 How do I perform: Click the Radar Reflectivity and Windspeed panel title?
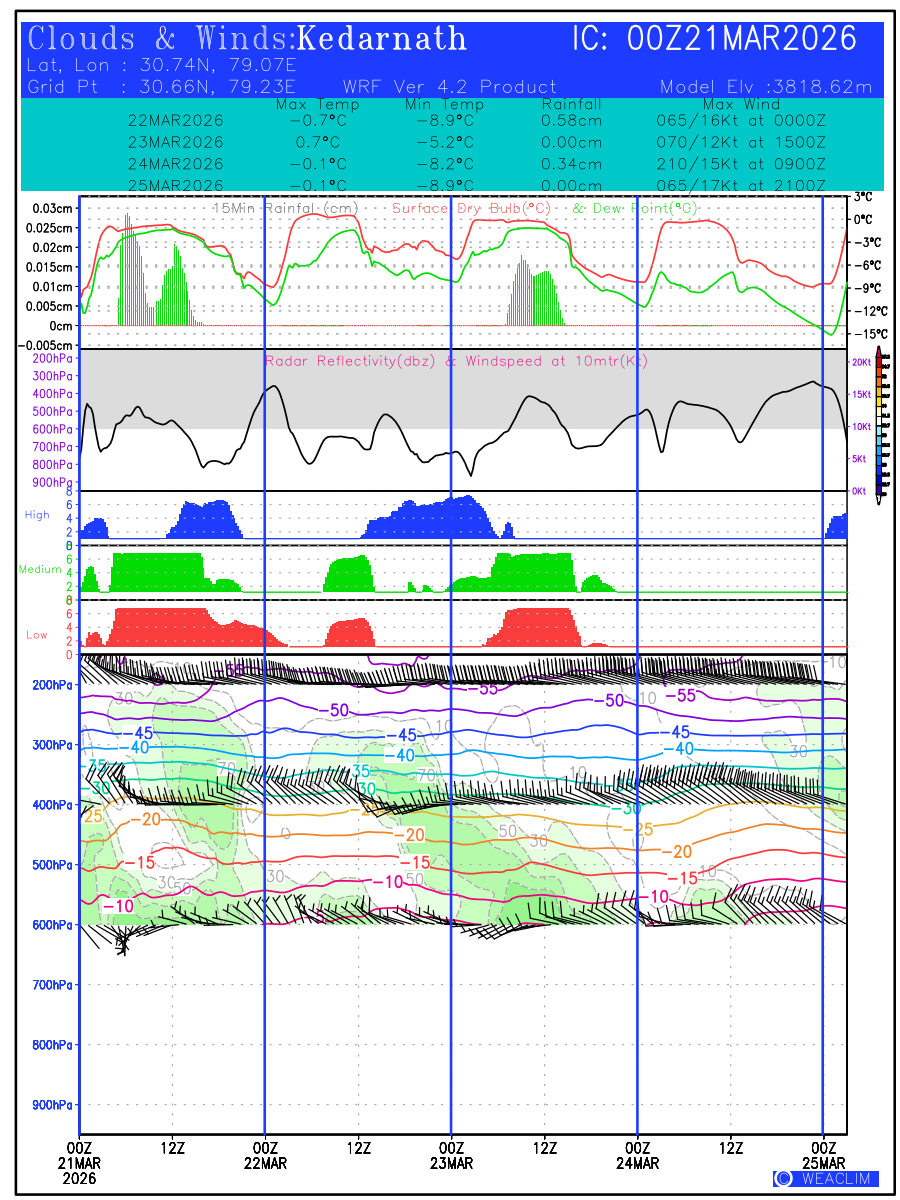(456, 360)
